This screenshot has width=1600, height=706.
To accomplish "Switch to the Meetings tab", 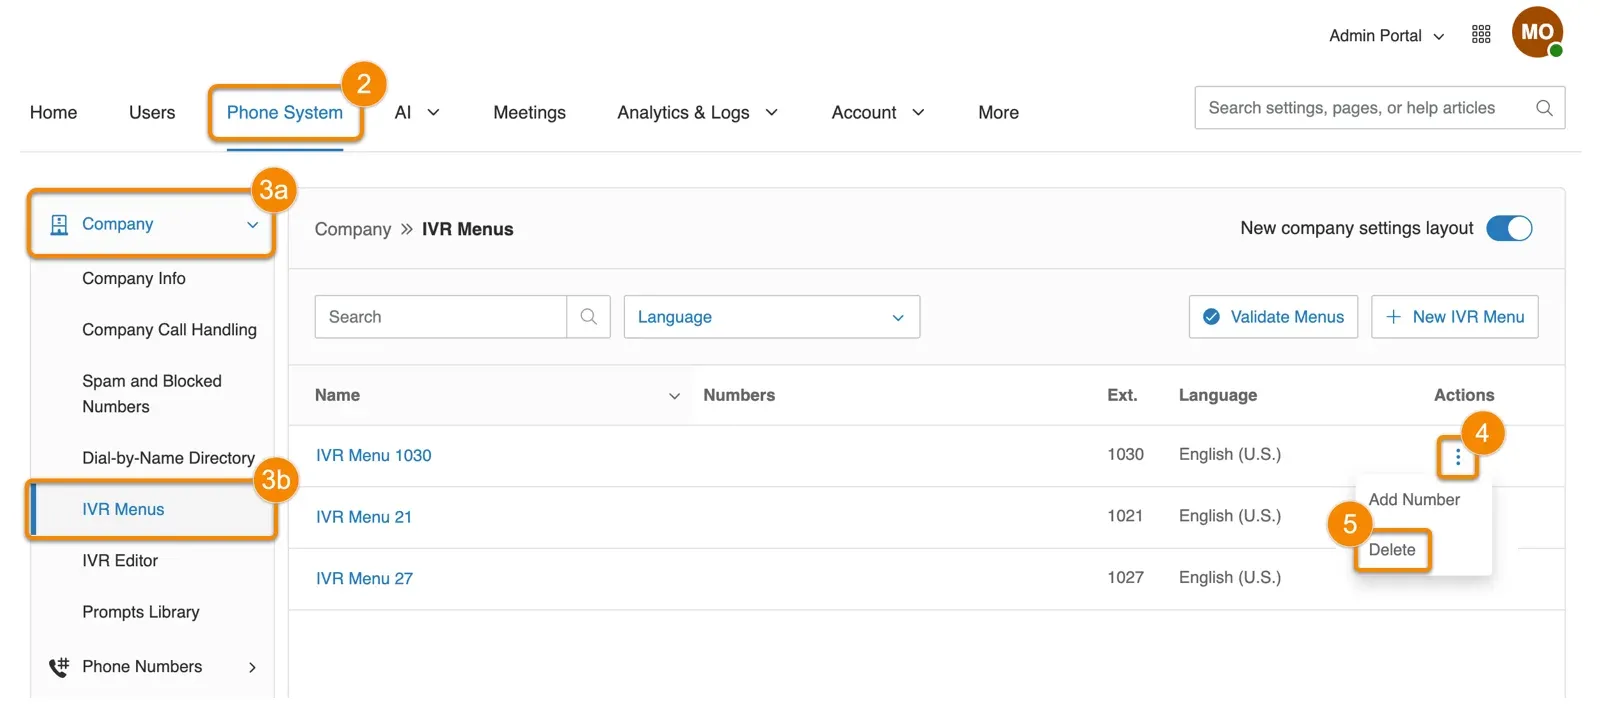I will [x=529, y=113].
